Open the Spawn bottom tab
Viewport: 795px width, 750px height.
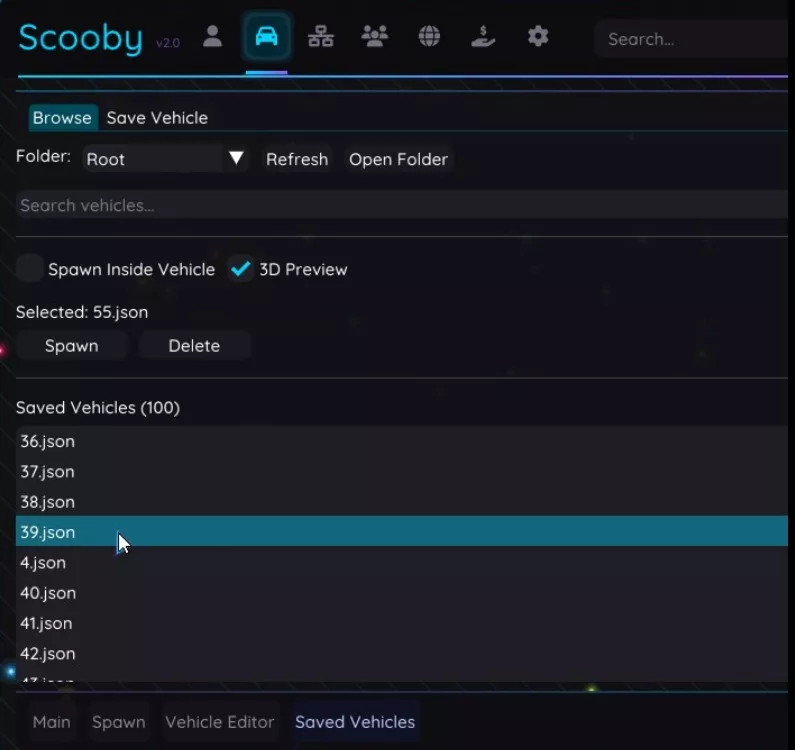pos(119,722)
